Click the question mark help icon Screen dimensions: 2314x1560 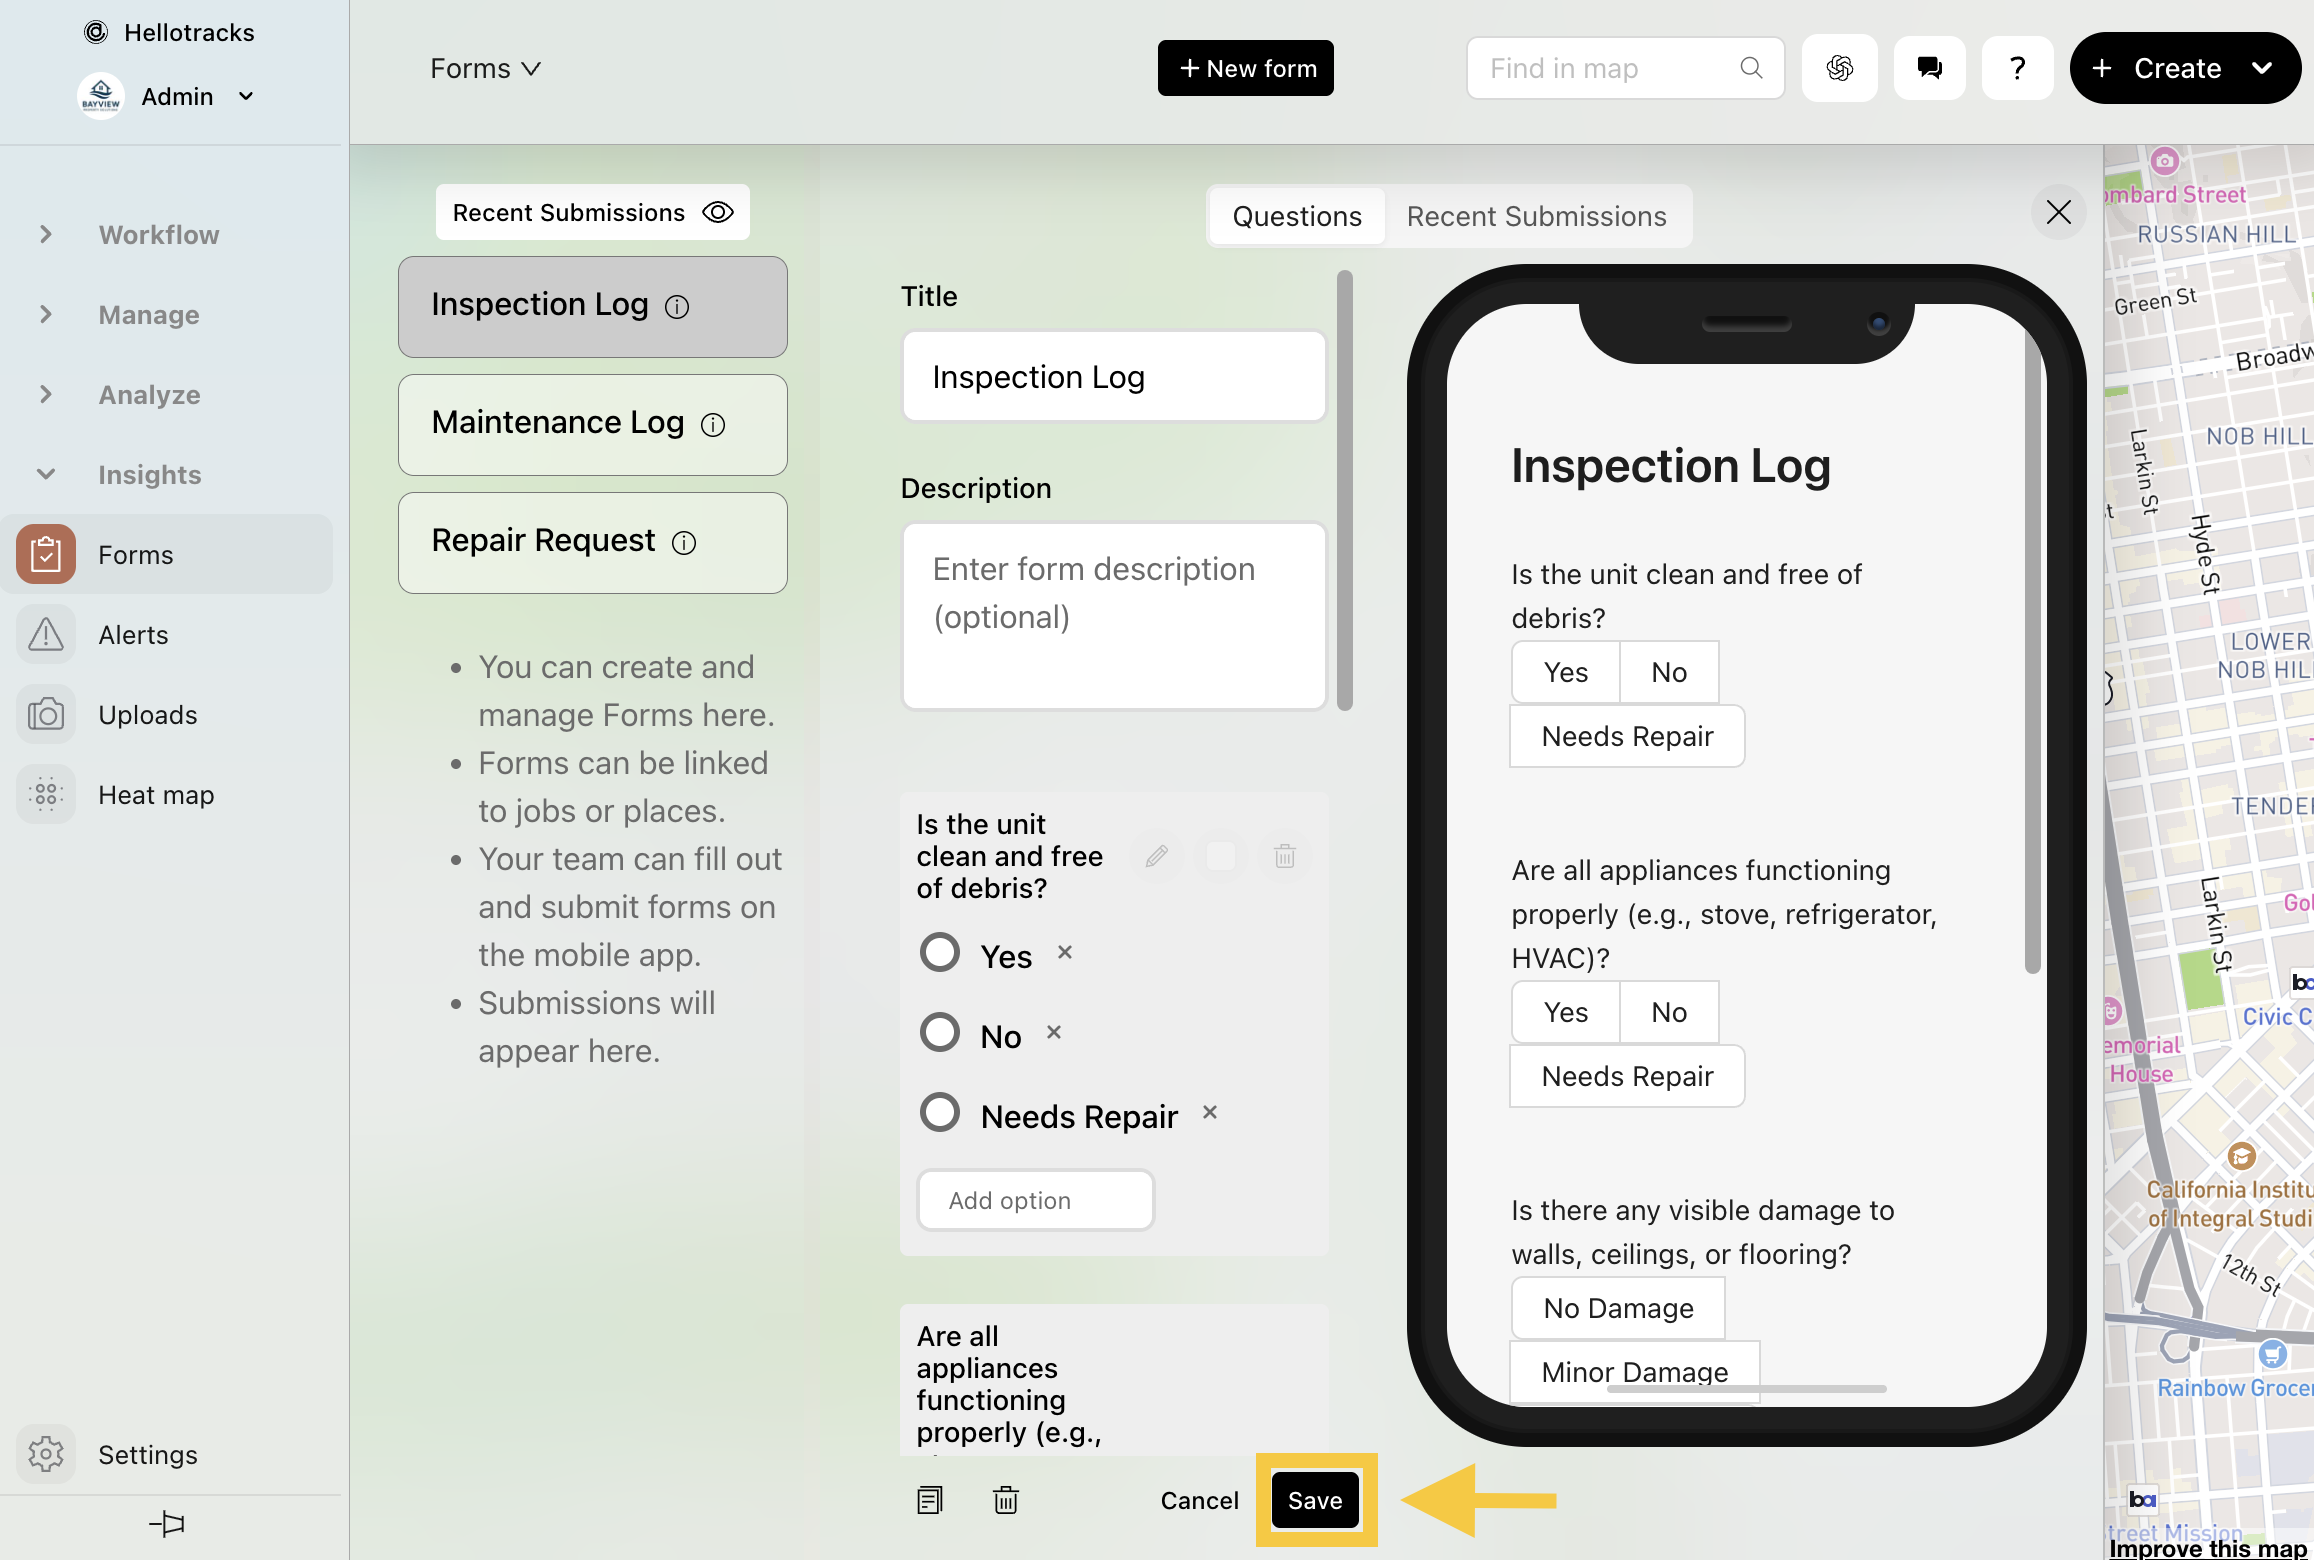(2017, 68)
